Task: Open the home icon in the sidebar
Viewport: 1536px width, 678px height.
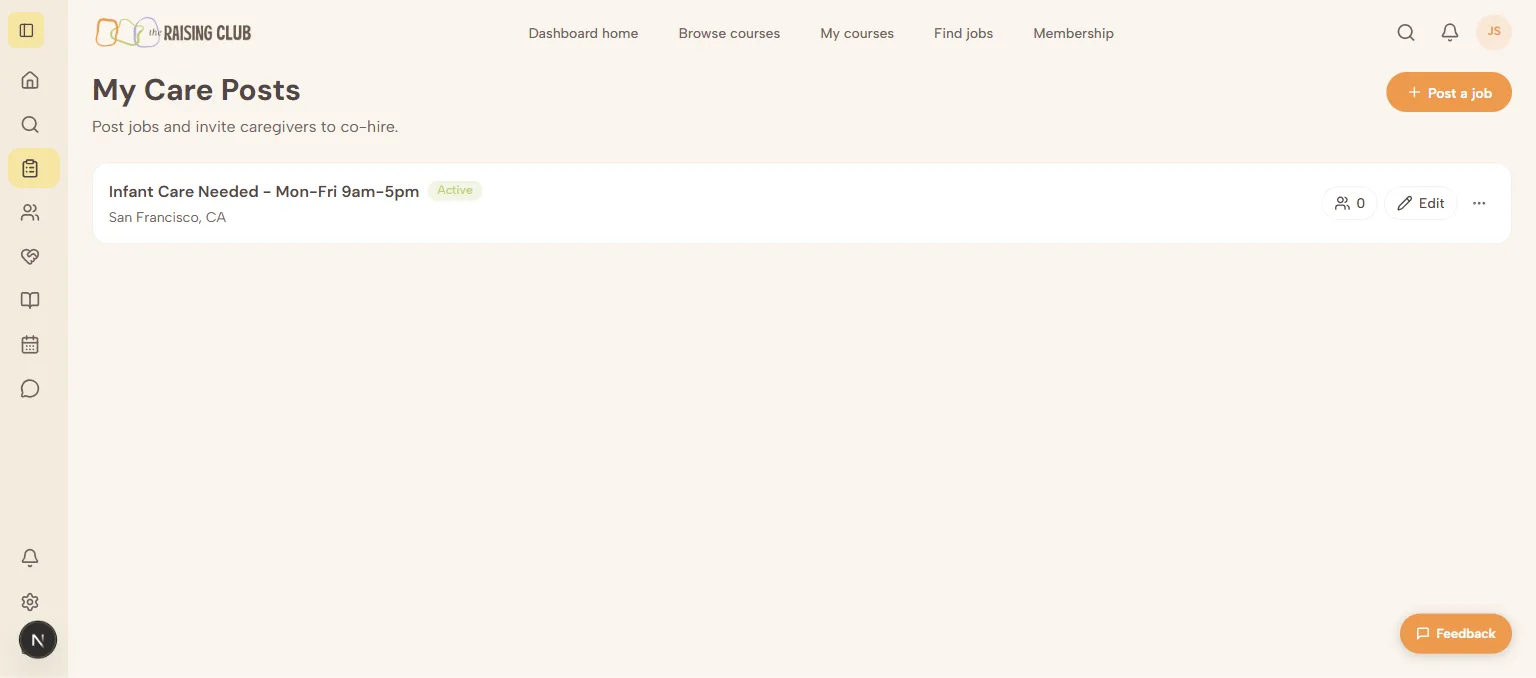Action: pyautogui.click(x=30, y=80)
